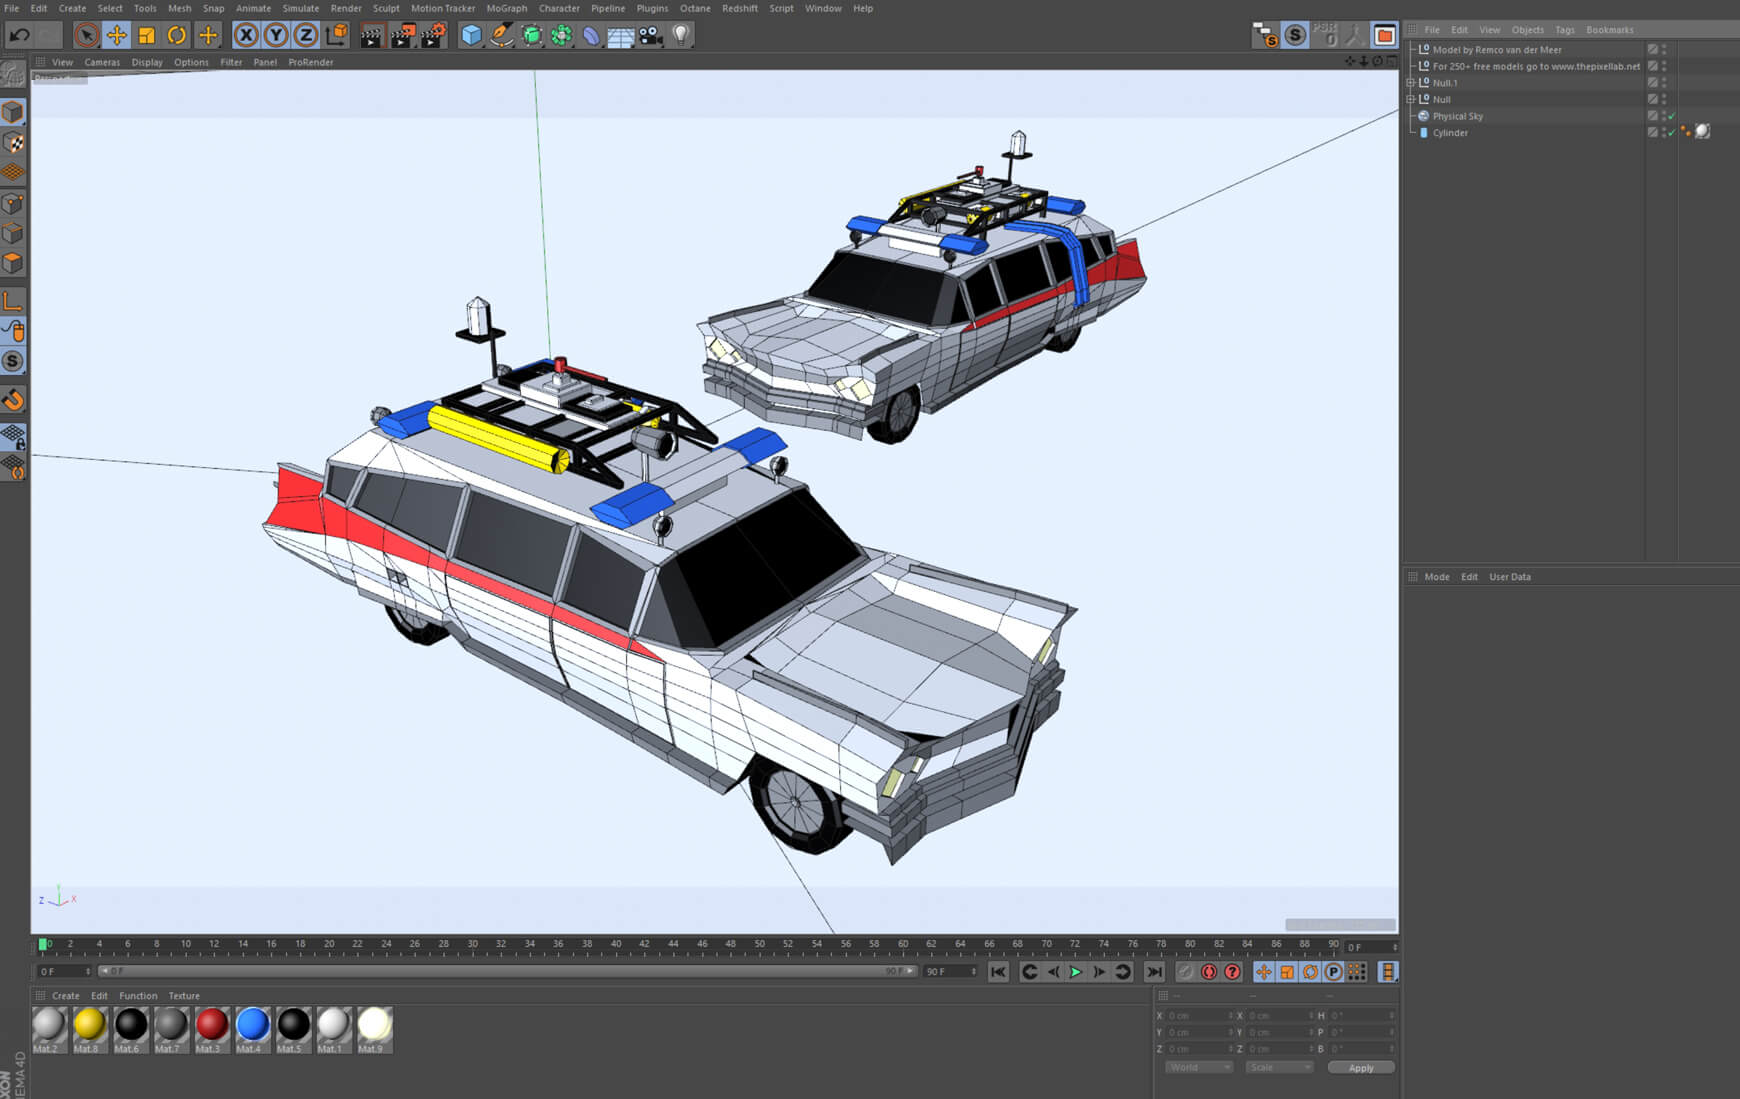Open the Subdivision Surface generators icon
The image size is (1740, 1099).
click(532, 36)
